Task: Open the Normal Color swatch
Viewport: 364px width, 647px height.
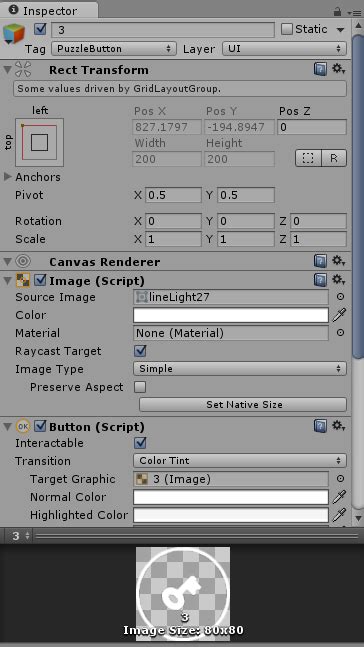Action: (x=231, y=497)
